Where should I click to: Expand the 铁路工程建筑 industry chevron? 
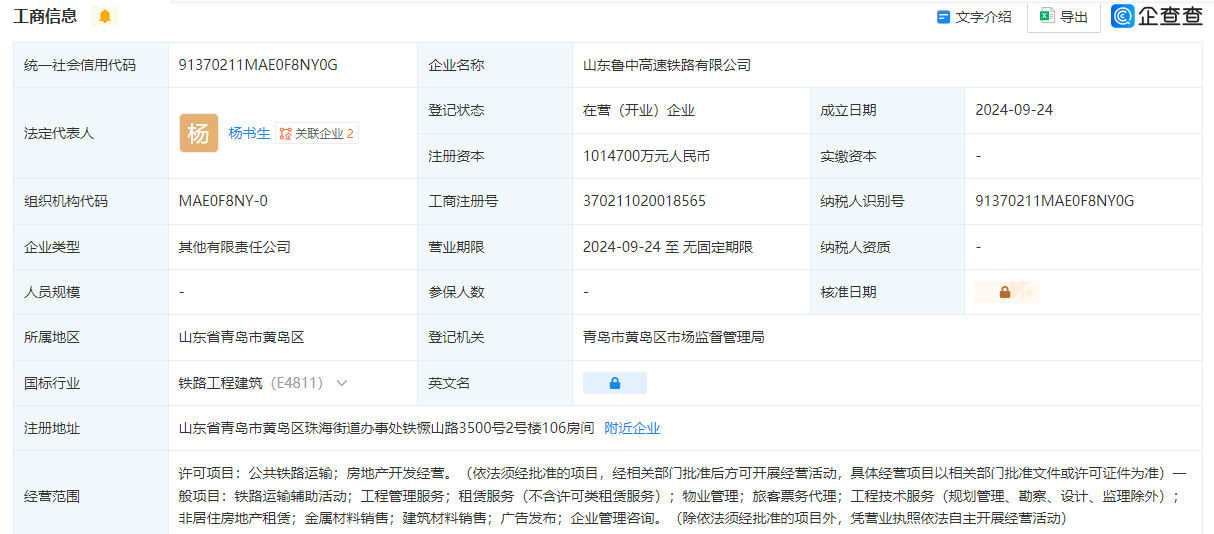point(342,383)
